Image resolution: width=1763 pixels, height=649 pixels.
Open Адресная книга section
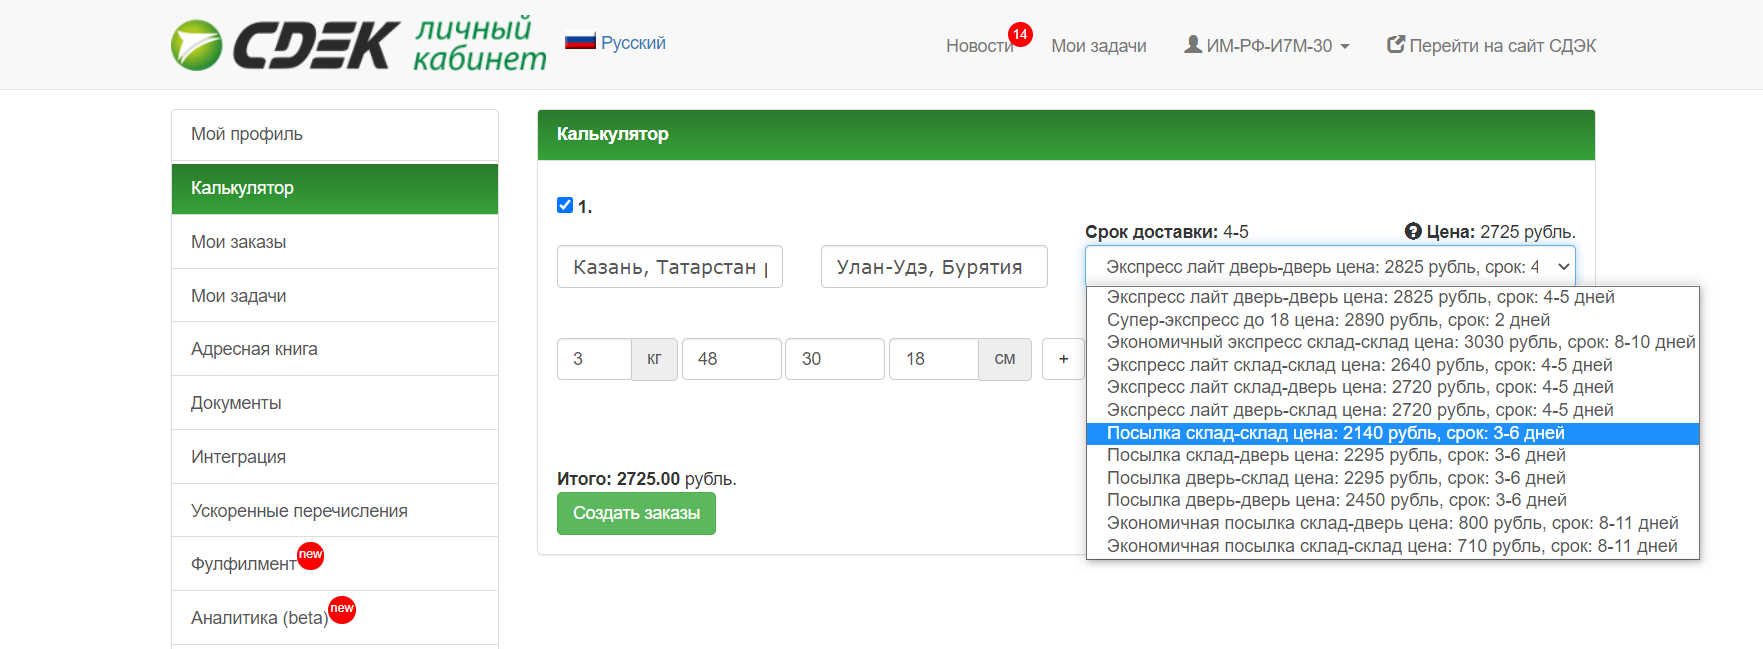[x=335, y=349]
